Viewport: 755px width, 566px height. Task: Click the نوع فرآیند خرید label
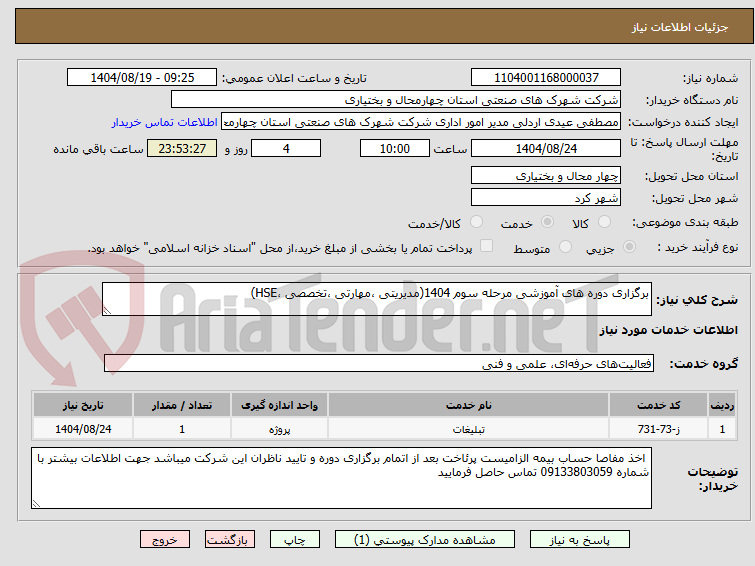pyautogui.click(x=698, y=248)
